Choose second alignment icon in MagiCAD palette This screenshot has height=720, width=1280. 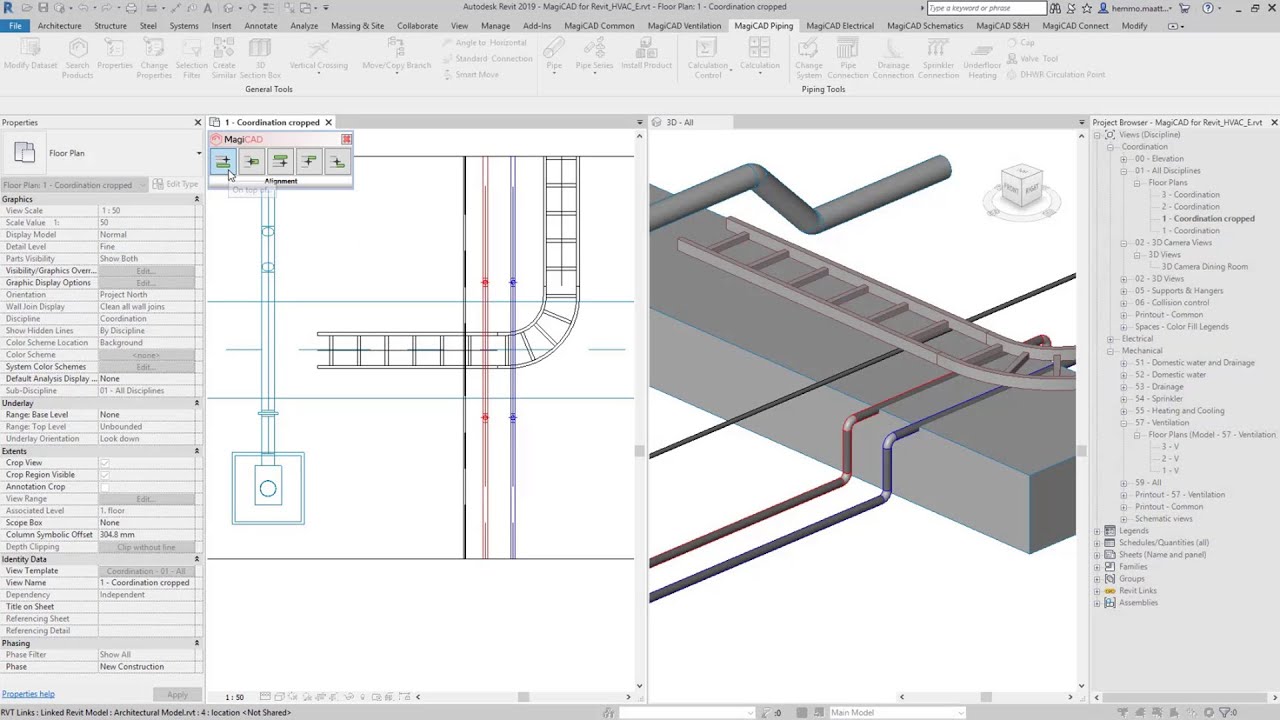pos(251,161)
